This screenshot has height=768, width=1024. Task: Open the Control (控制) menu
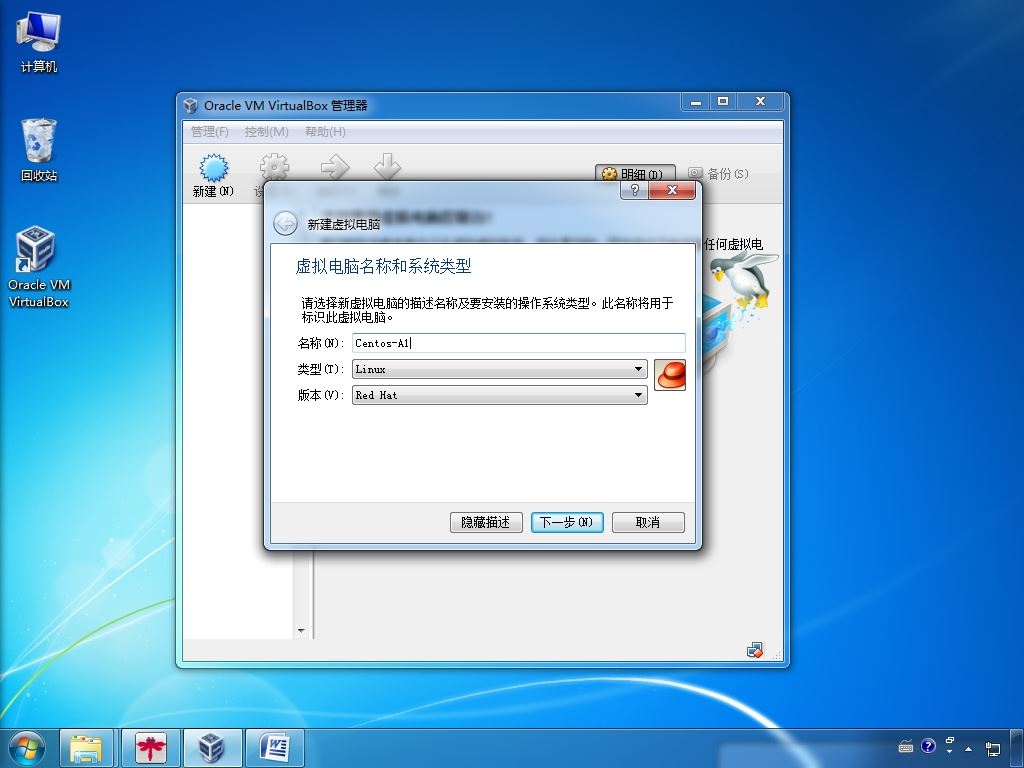pos(266,132)
